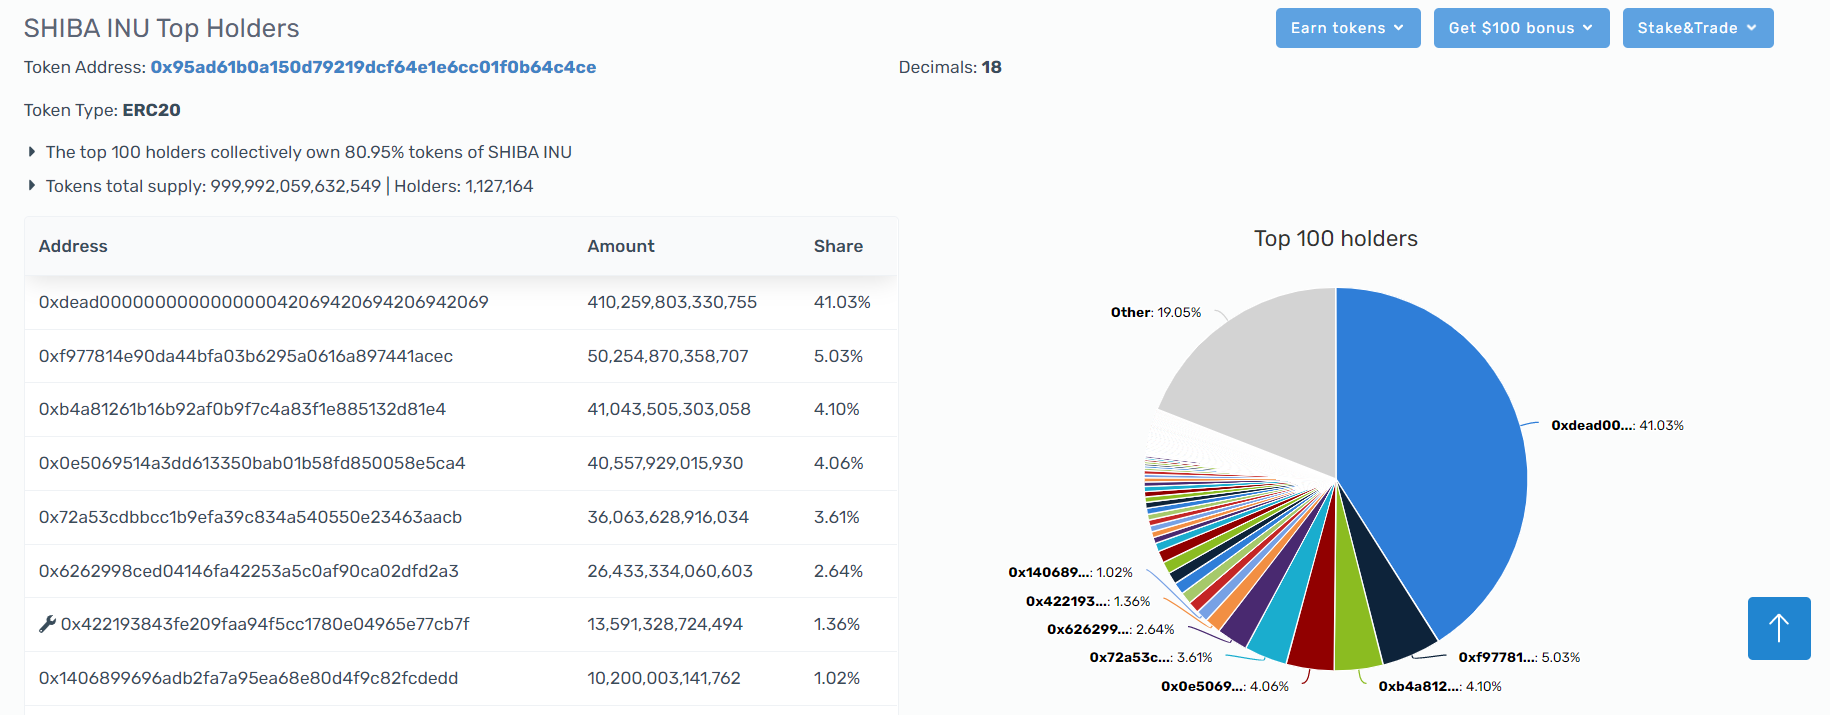Click the 0xdead00...: 41.03% chart label
The height and width of the screenshot is (715, 1830).
coord(1617,425)
